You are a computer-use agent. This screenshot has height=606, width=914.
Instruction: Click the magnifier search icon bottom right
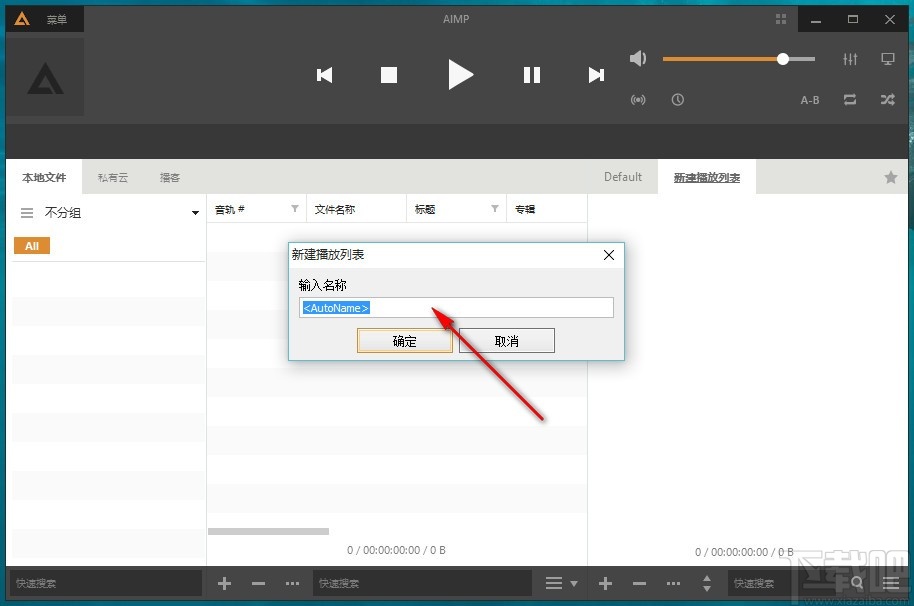pyautogui.click(x=857, y=583)
